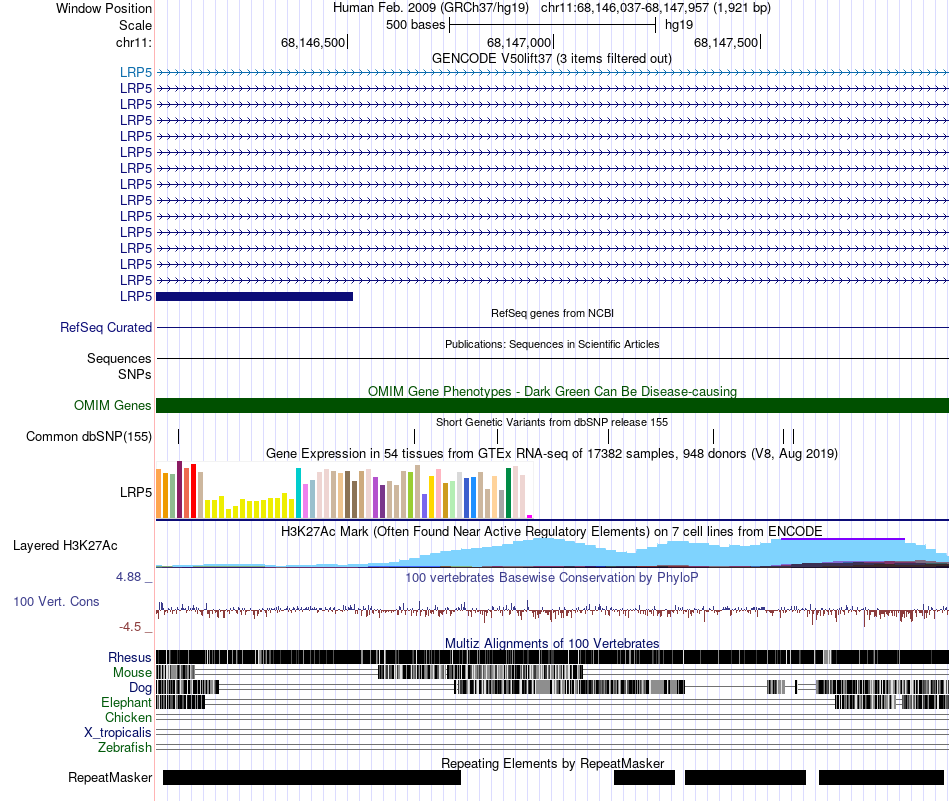The image size is (950, 801).
Task: Click the Chicken alignment label
Action: coord(128,717)
